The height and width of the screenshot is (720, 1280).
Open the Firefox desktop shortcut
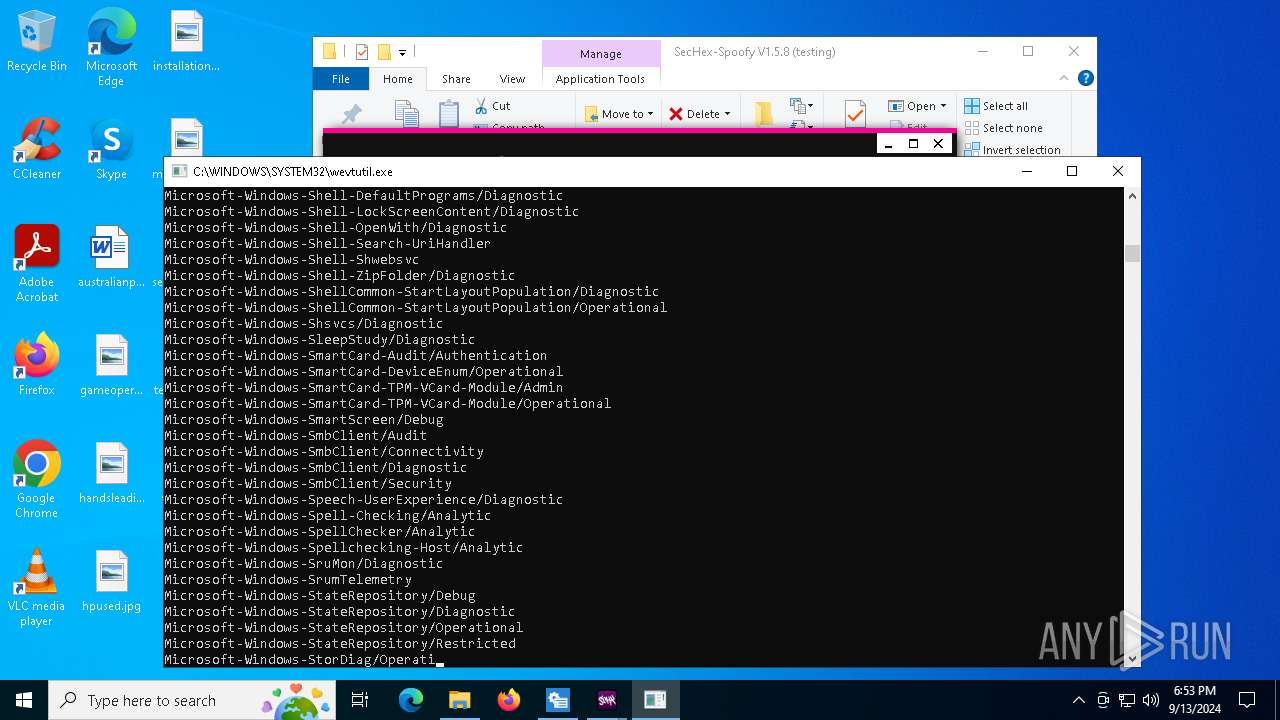pyautogui.click(x=37, y=365)
